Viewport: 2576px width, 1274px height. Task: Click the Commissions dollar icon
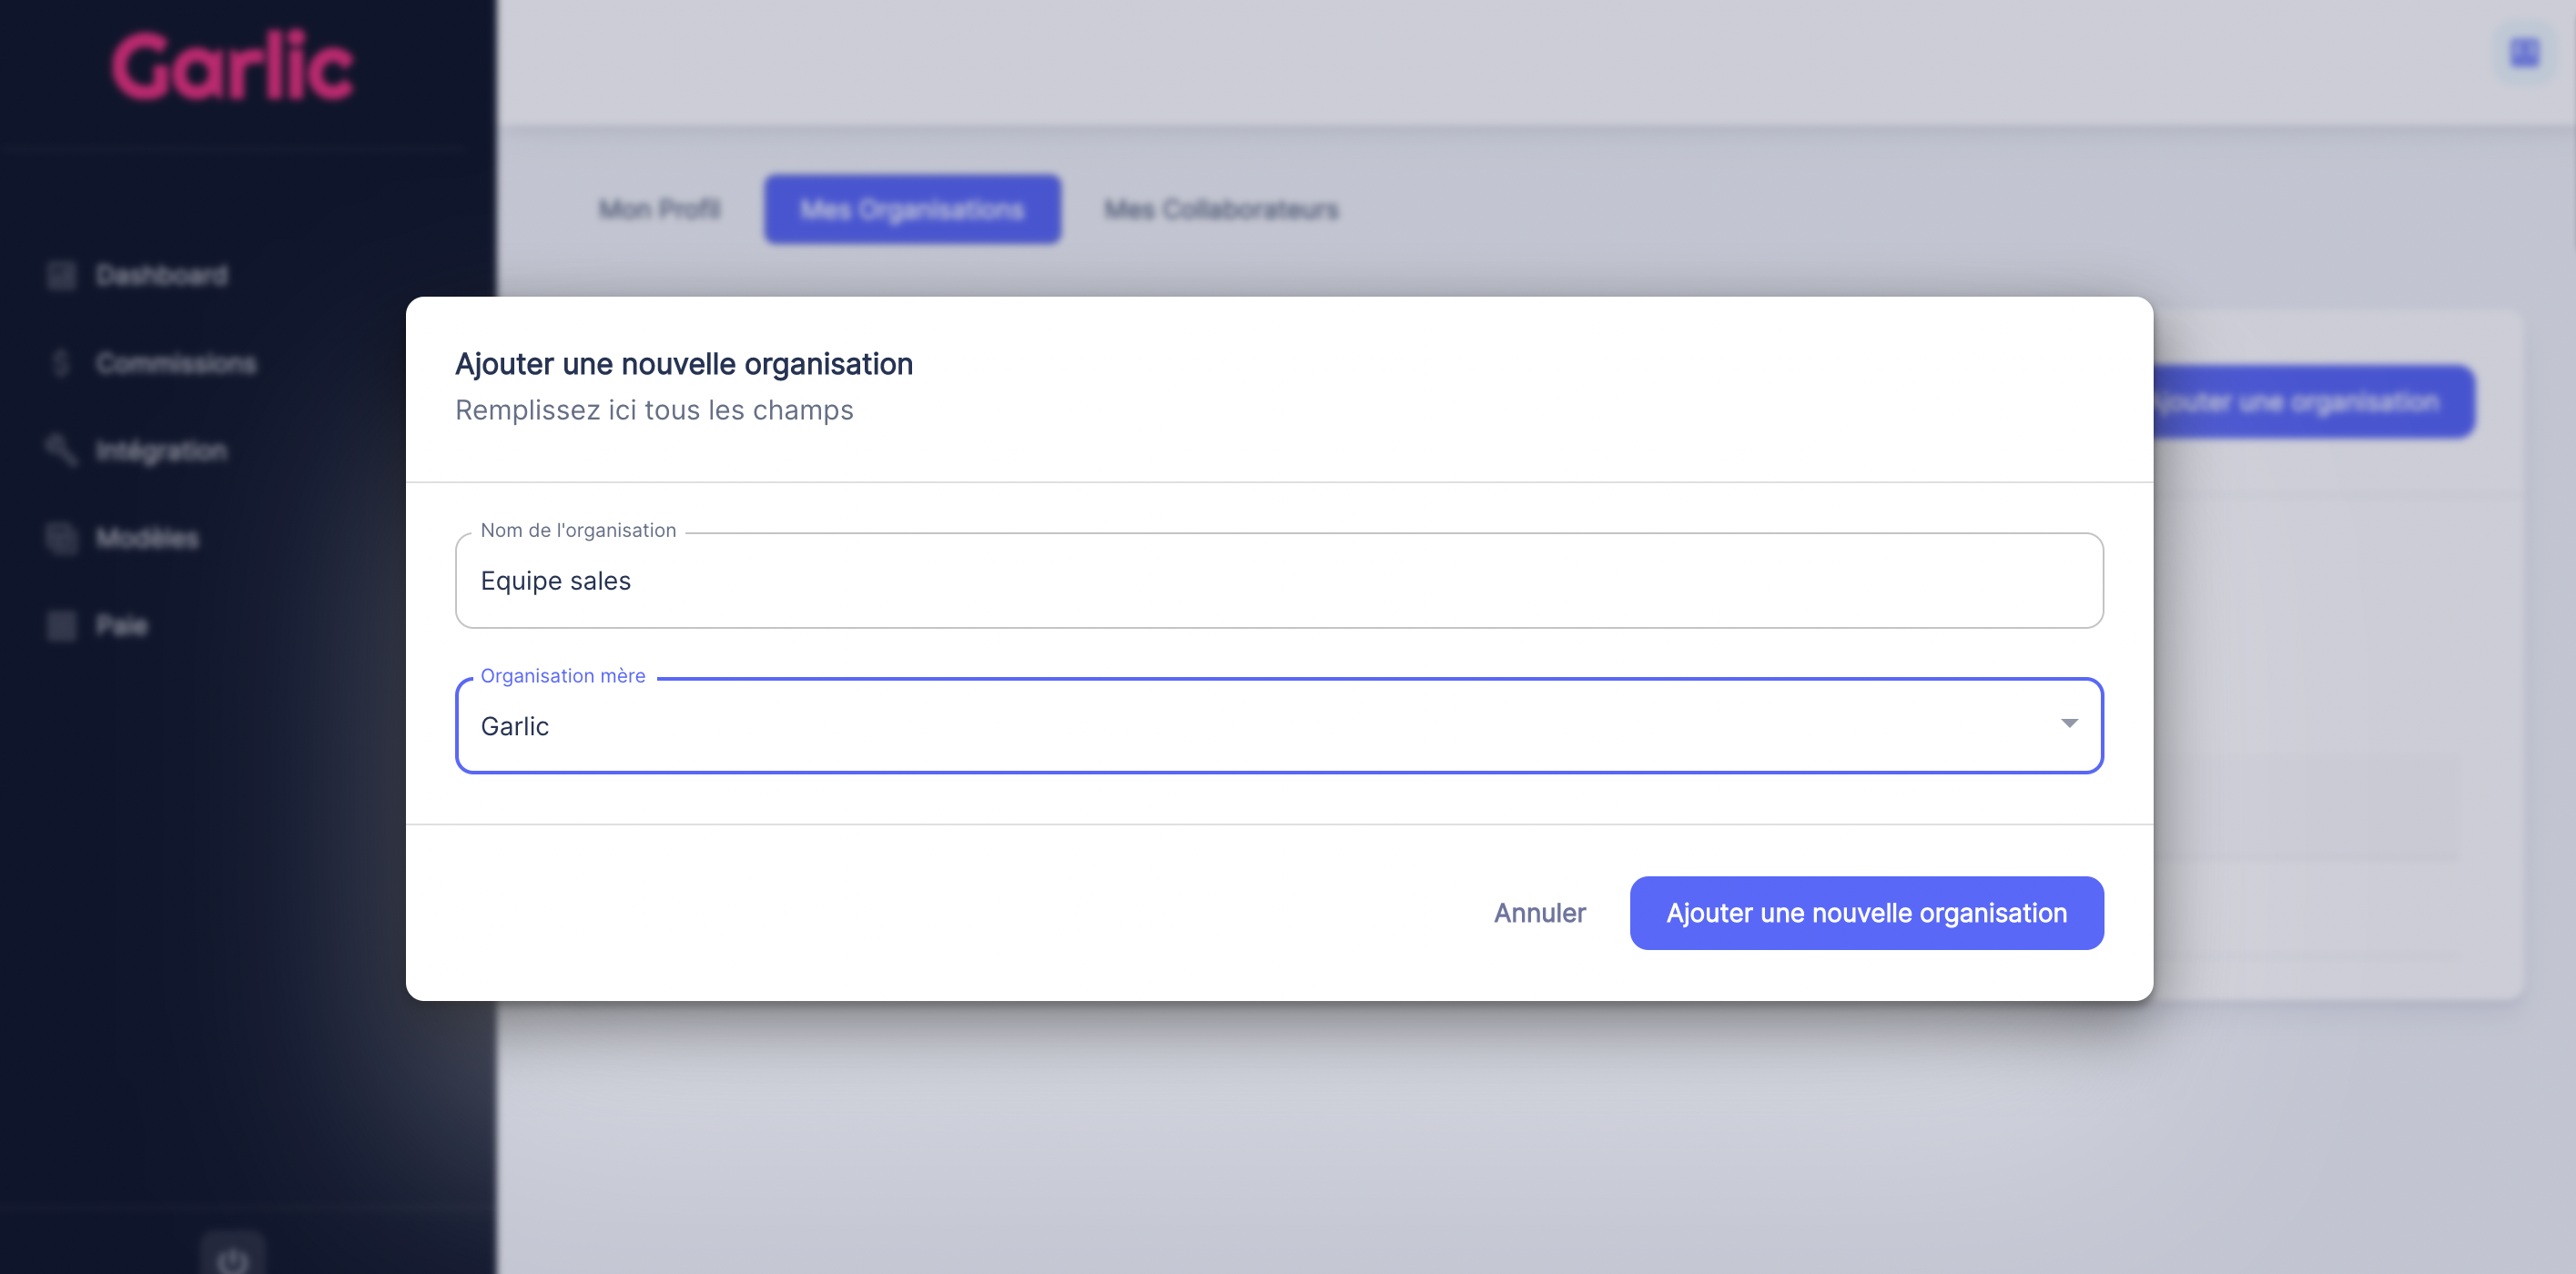click(x=62, y=363)
